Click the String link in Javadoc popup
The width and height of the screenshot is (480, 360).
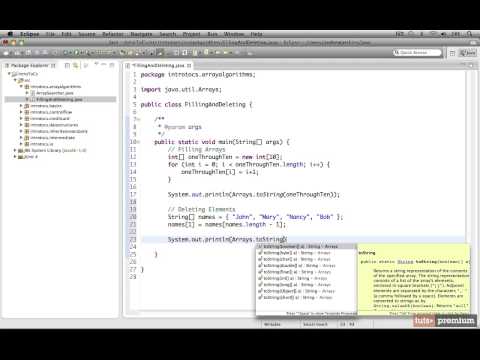(405, 262)
